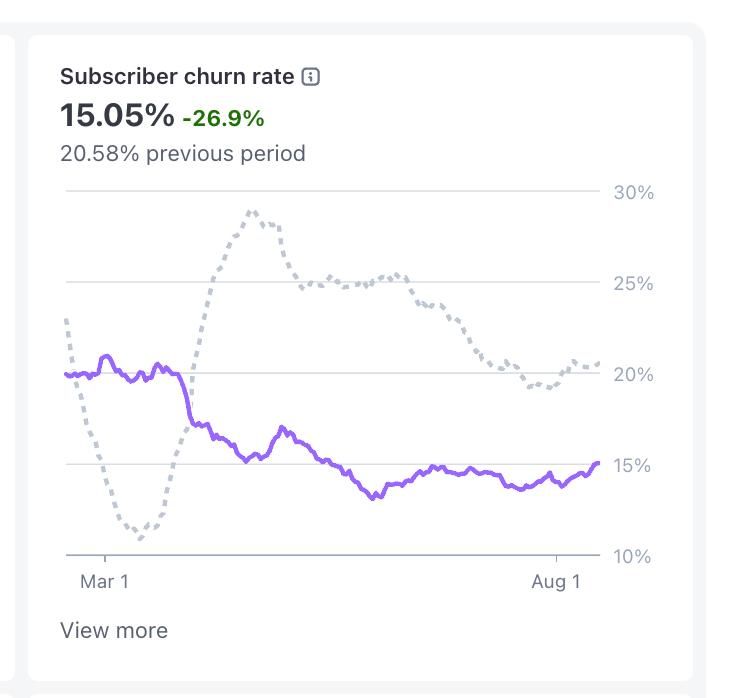Image resolution: width=732 pixels, height=698 pixels.
Task: Click the 15% y-axis label
Action: (633, 465)
